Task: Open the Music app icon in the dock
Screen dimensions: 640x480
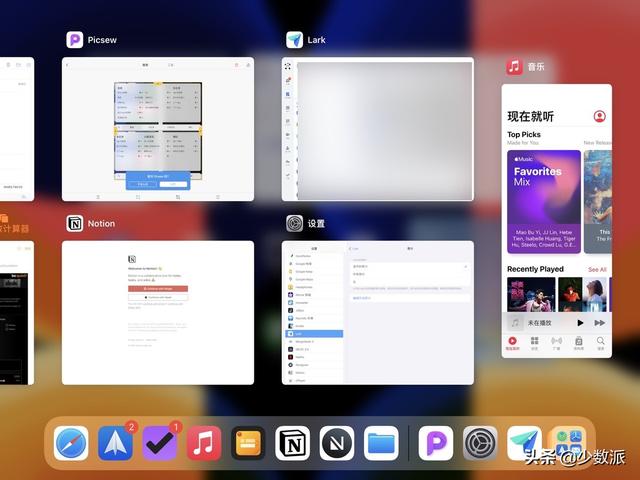Action: coord(204,443)
